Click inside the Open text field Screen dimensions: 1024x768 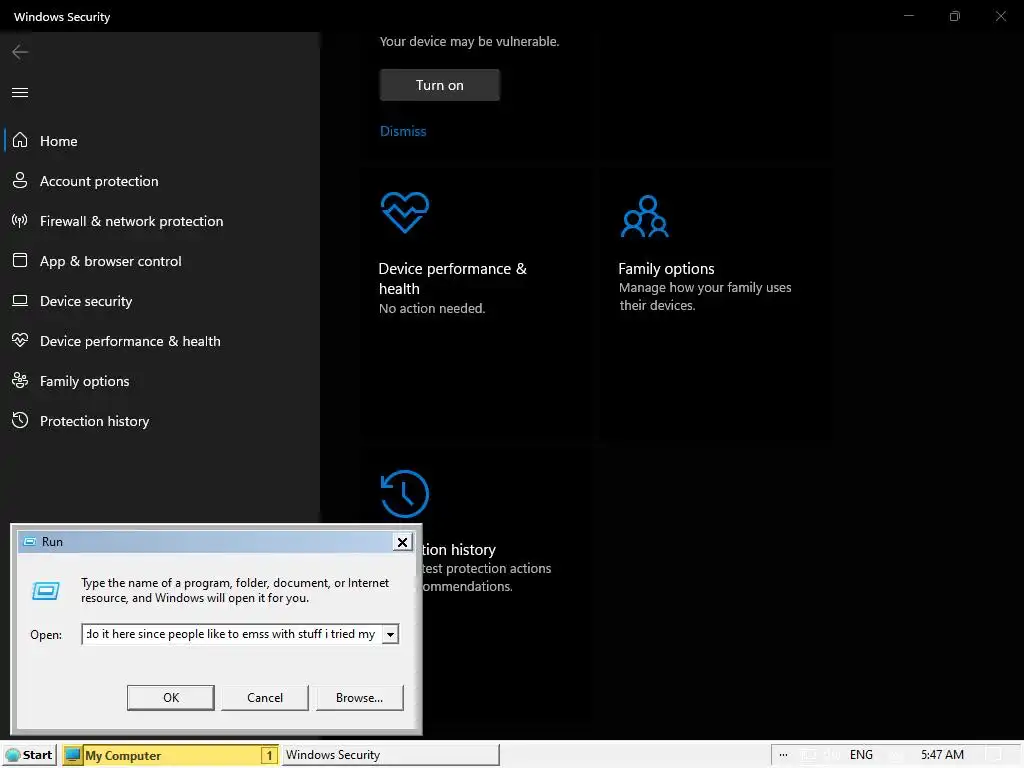click(x=232, y=634)
